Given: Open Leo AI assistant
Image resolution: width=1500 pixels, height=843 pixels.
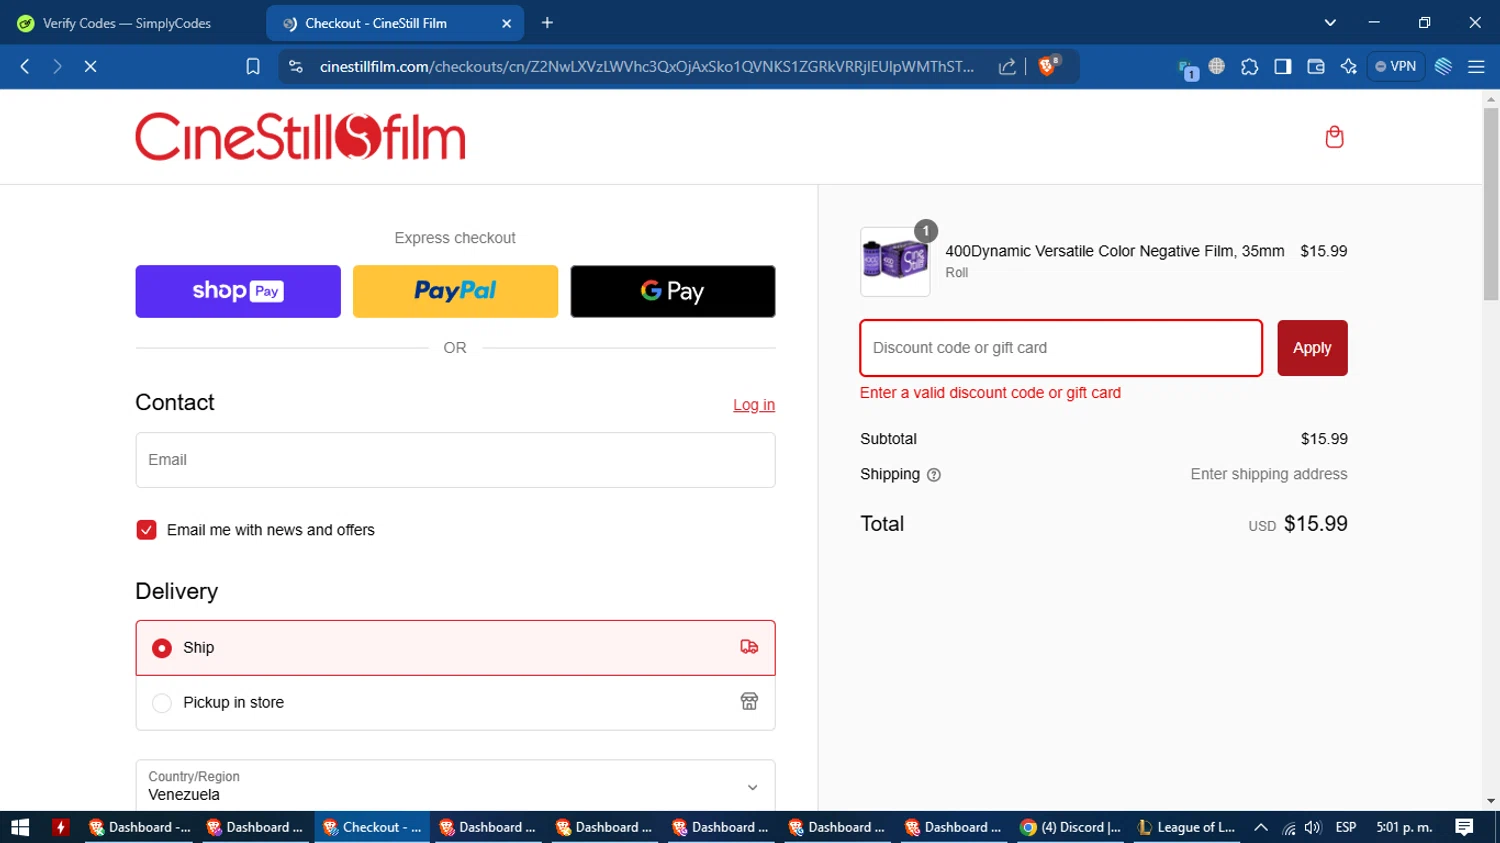Looking at the screenshot, I should pyautogui.click(x=1348, y=66).
